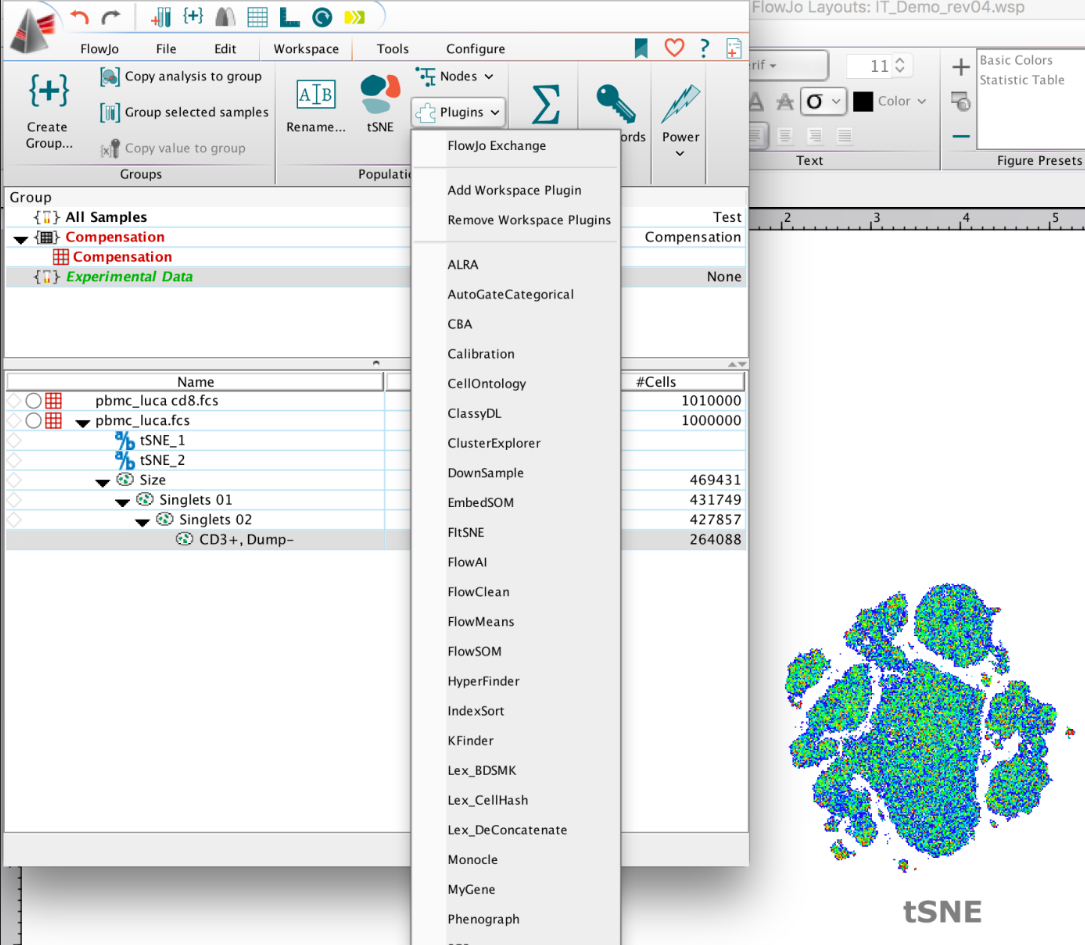
Task: Collapse the Singlets 01 gate node
Action: [122, 502]
